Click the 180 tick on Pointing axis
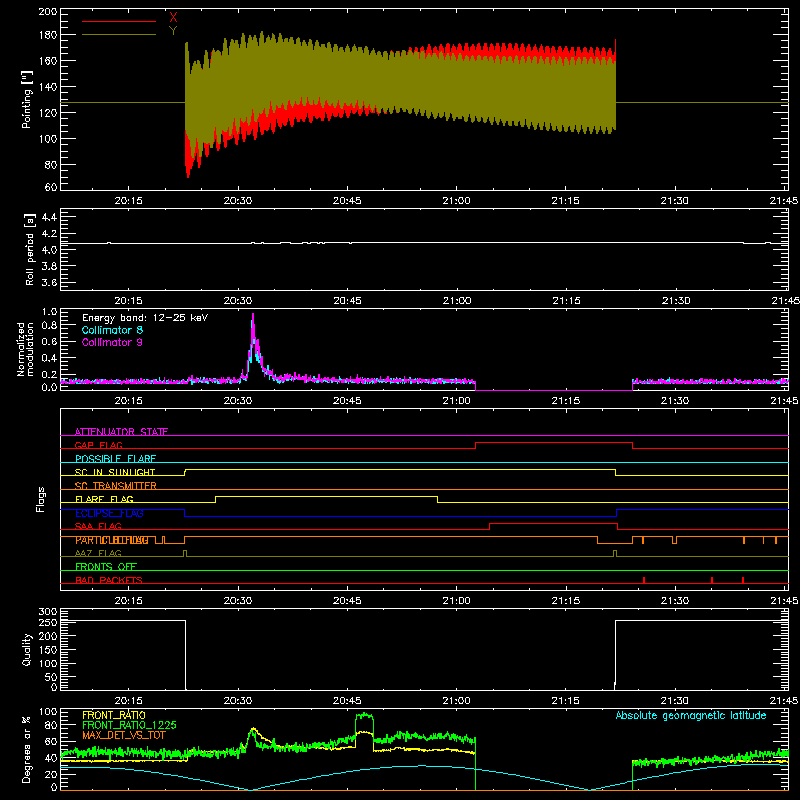This screenshot has width=800, height=800. [47, 35]
